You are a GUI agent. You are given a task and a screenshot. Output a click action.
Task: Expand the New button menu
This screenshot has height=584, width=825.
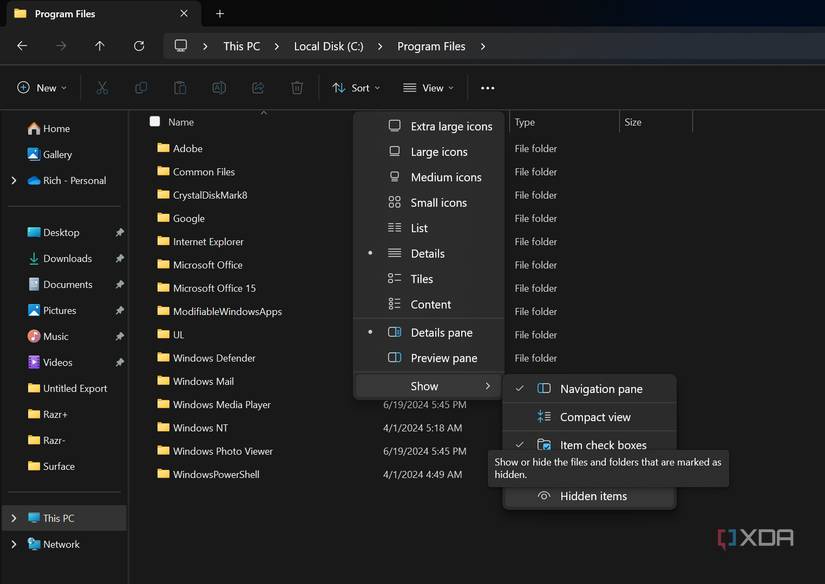coord(41,88)
